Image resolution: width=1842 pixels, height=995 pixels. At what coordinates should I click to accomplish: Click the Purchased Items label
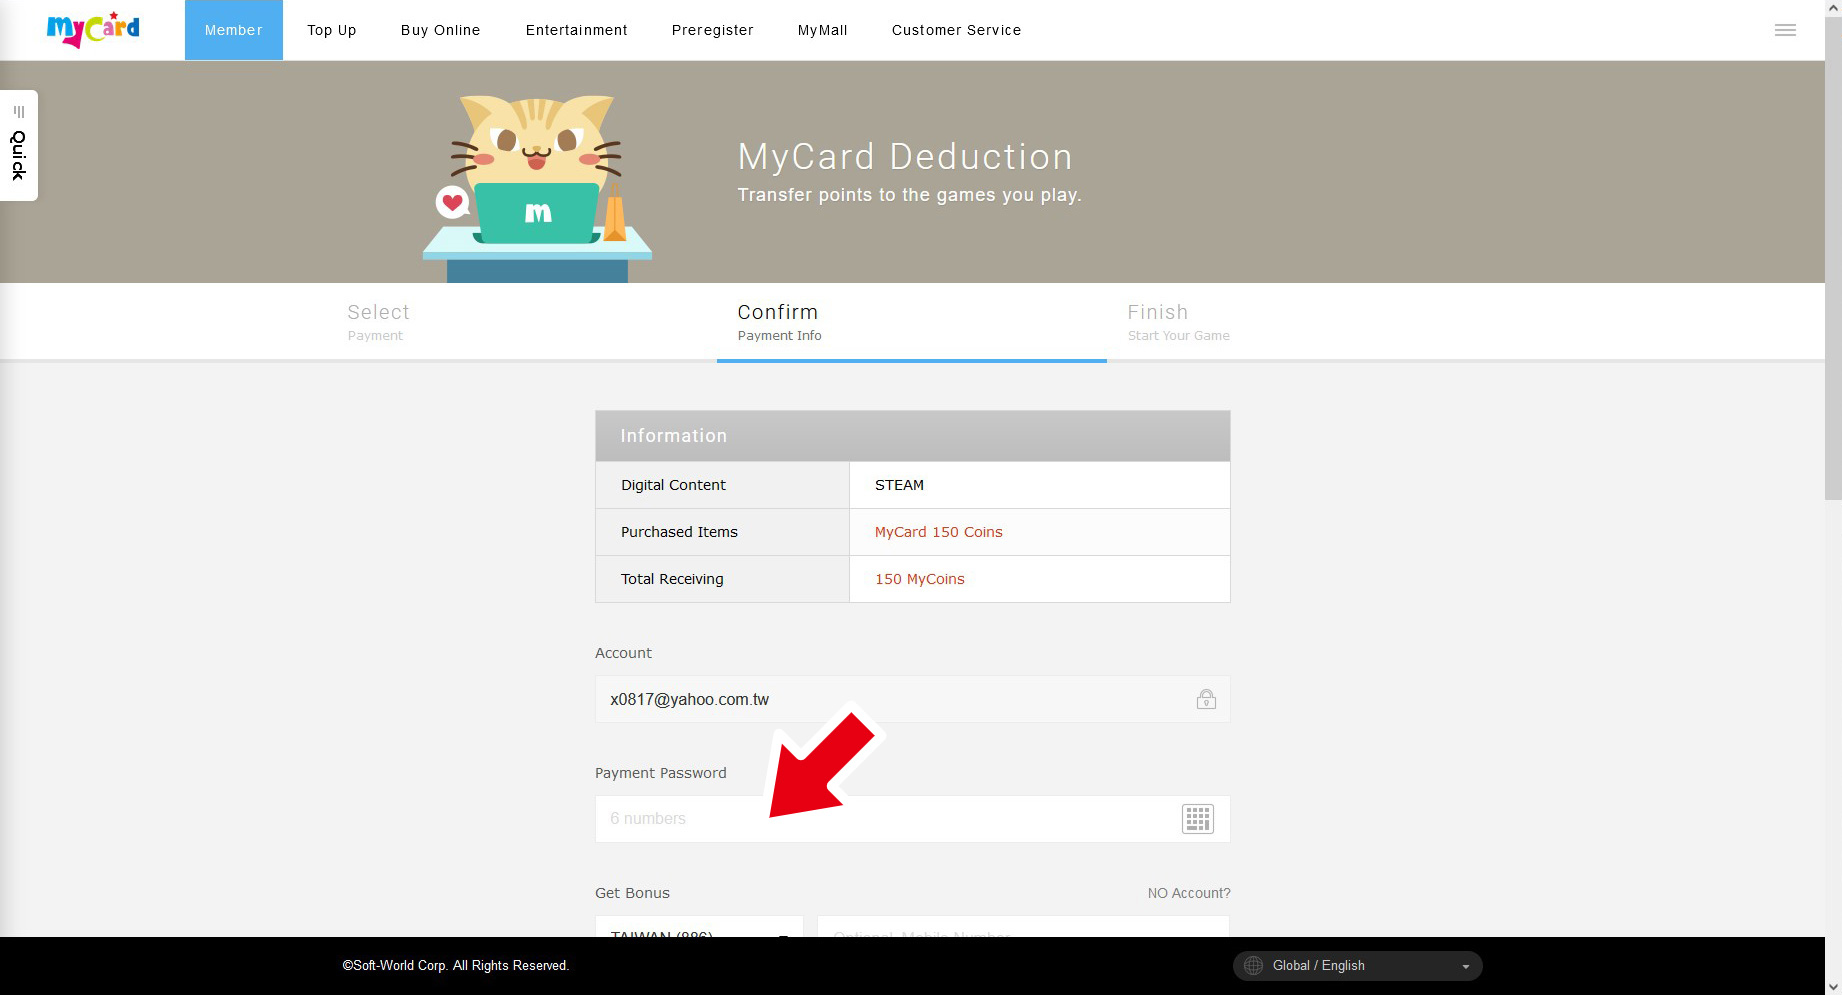click(679, 532)
